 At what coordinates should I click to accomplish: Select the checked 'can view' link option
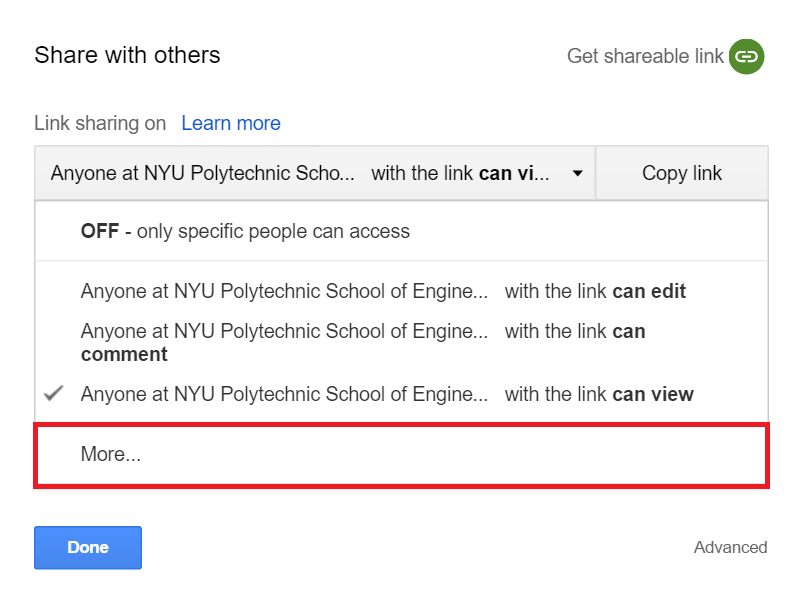[x=402, y=394]
